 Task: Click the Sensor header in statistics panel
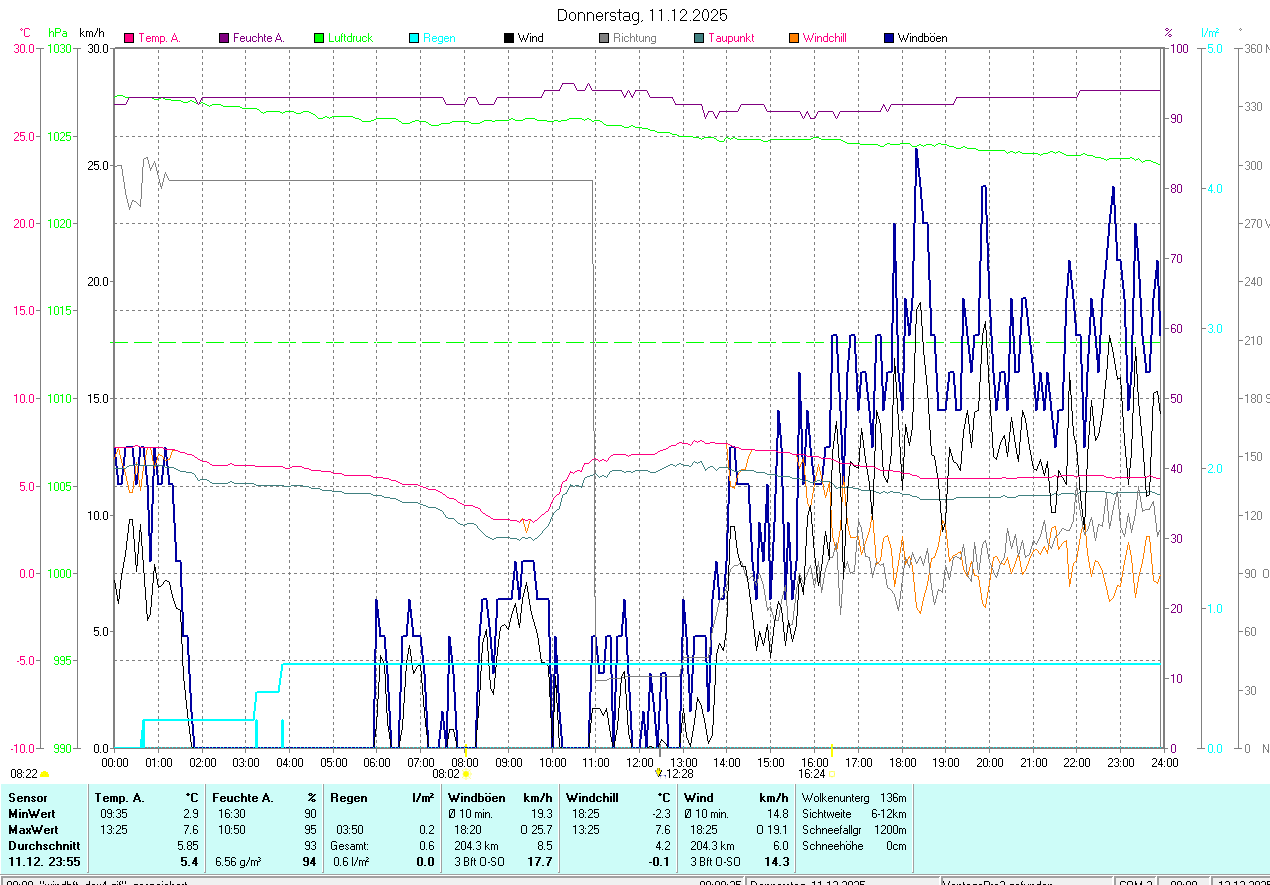click(27, 798)
